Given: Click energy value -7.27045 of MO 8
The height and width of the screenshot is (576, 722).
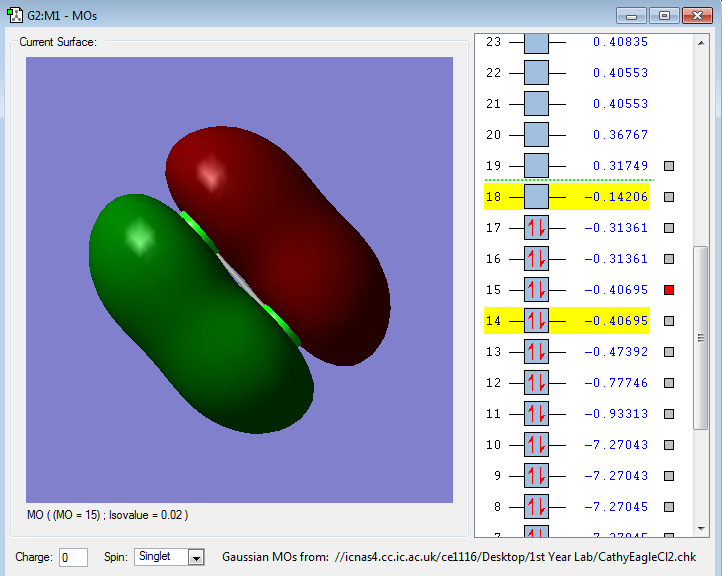Looking at the screenshot, I should click(x=616, y=506).
